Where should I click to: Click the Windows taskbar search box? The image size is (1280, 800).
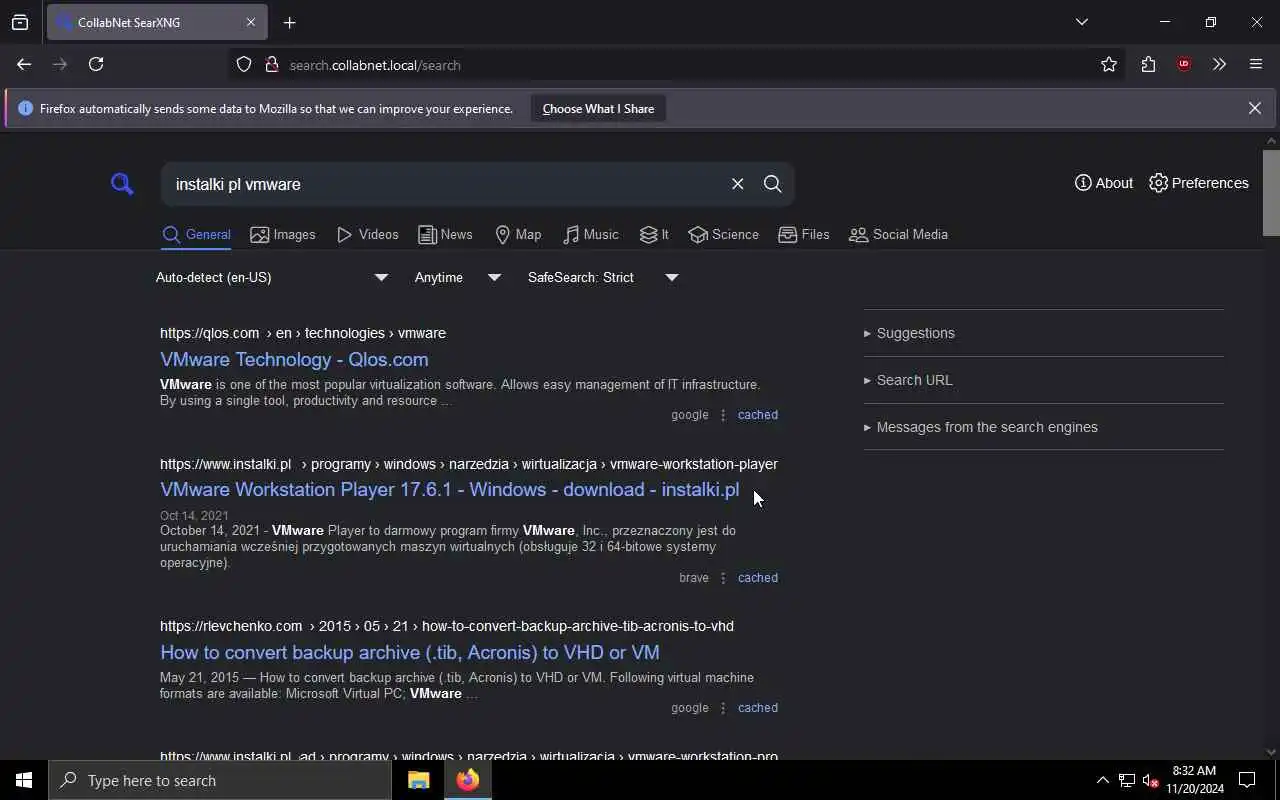click(220, 780)
